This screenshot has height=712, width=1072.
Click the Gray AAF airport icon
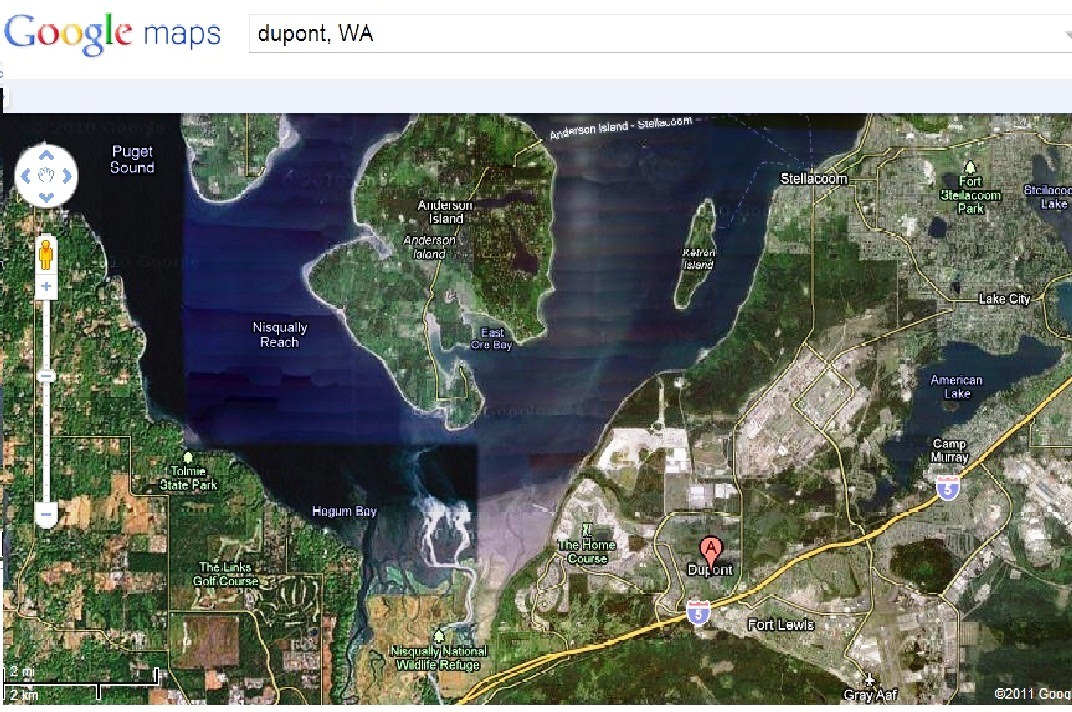869,679
